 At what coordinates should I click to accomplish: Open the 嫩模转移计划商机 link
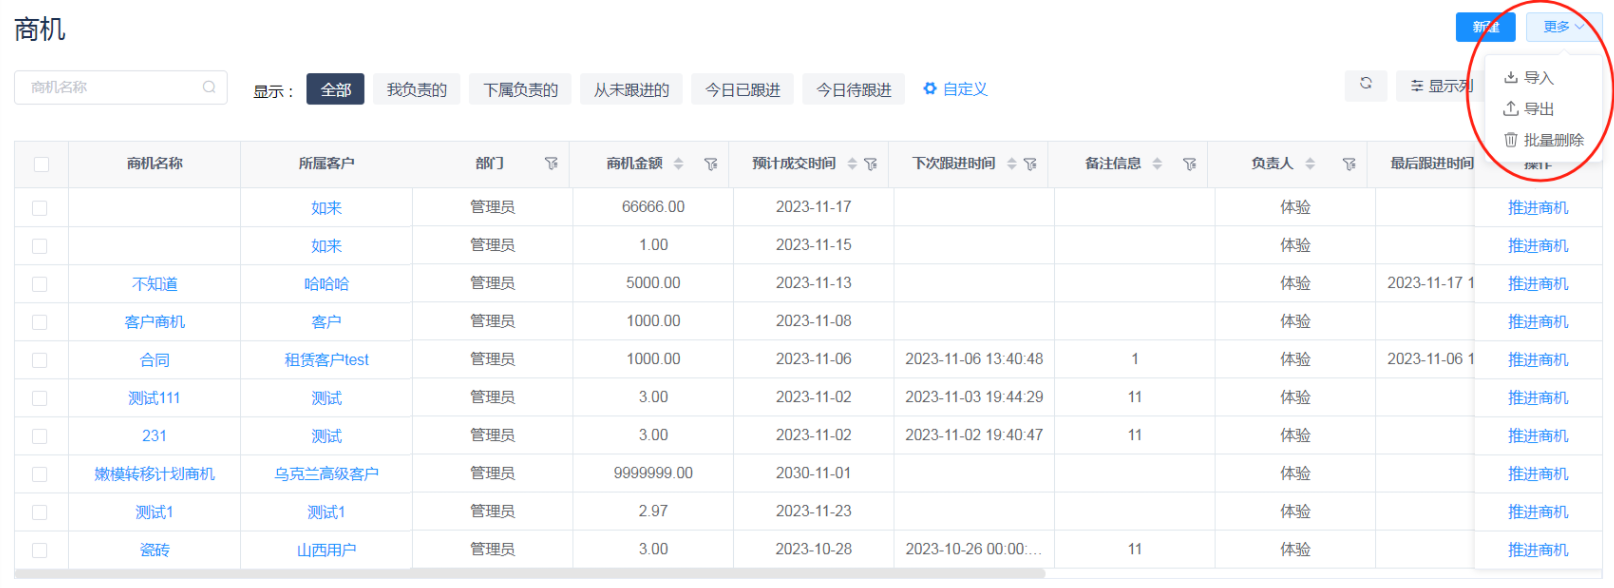[154, 474]
